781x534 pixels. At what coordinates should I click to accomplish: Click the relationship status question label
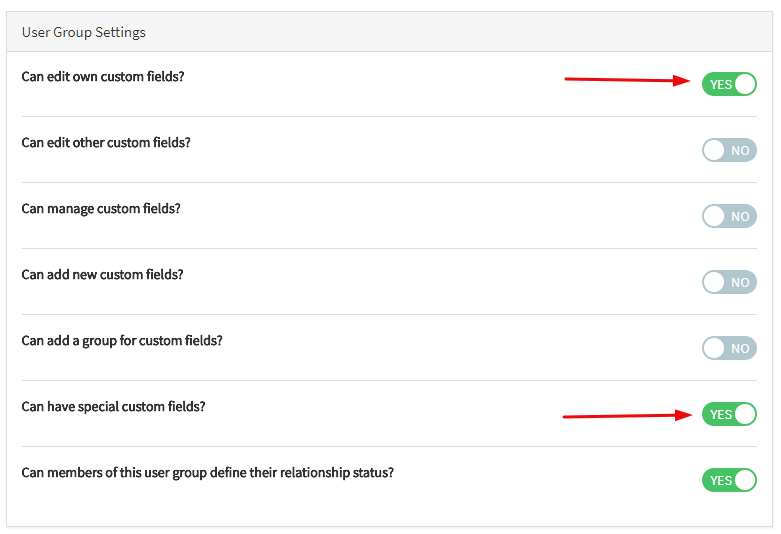click(x=207, y=473)
